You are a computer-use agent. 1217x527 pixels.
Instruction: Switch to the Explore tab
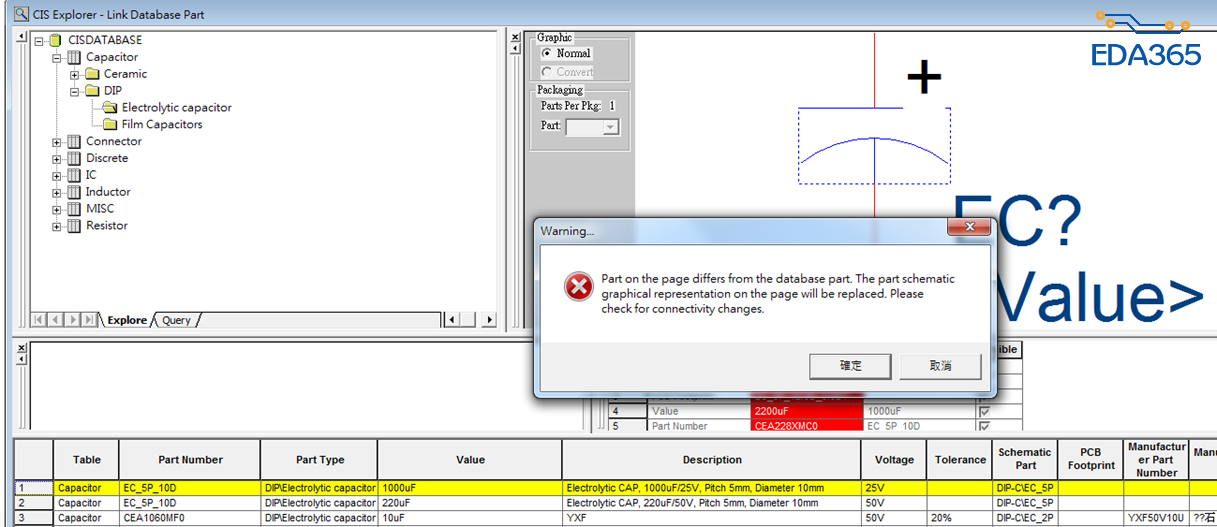pos(127,320)
